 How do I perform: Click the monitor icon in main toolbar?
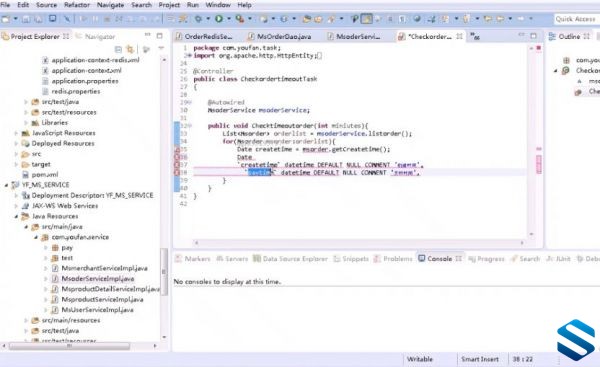(52, 19)
